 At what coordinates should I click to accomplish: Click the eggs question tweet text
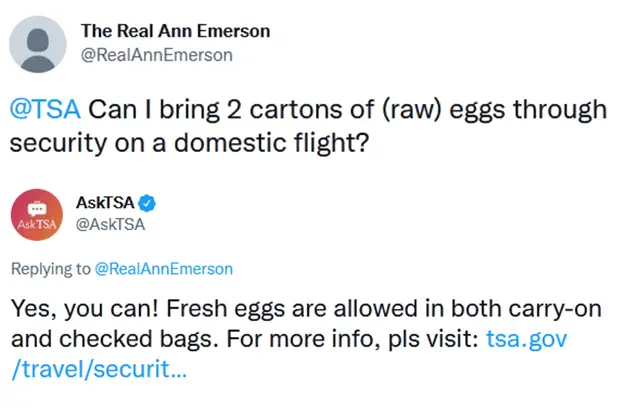(x=308, y=126)
